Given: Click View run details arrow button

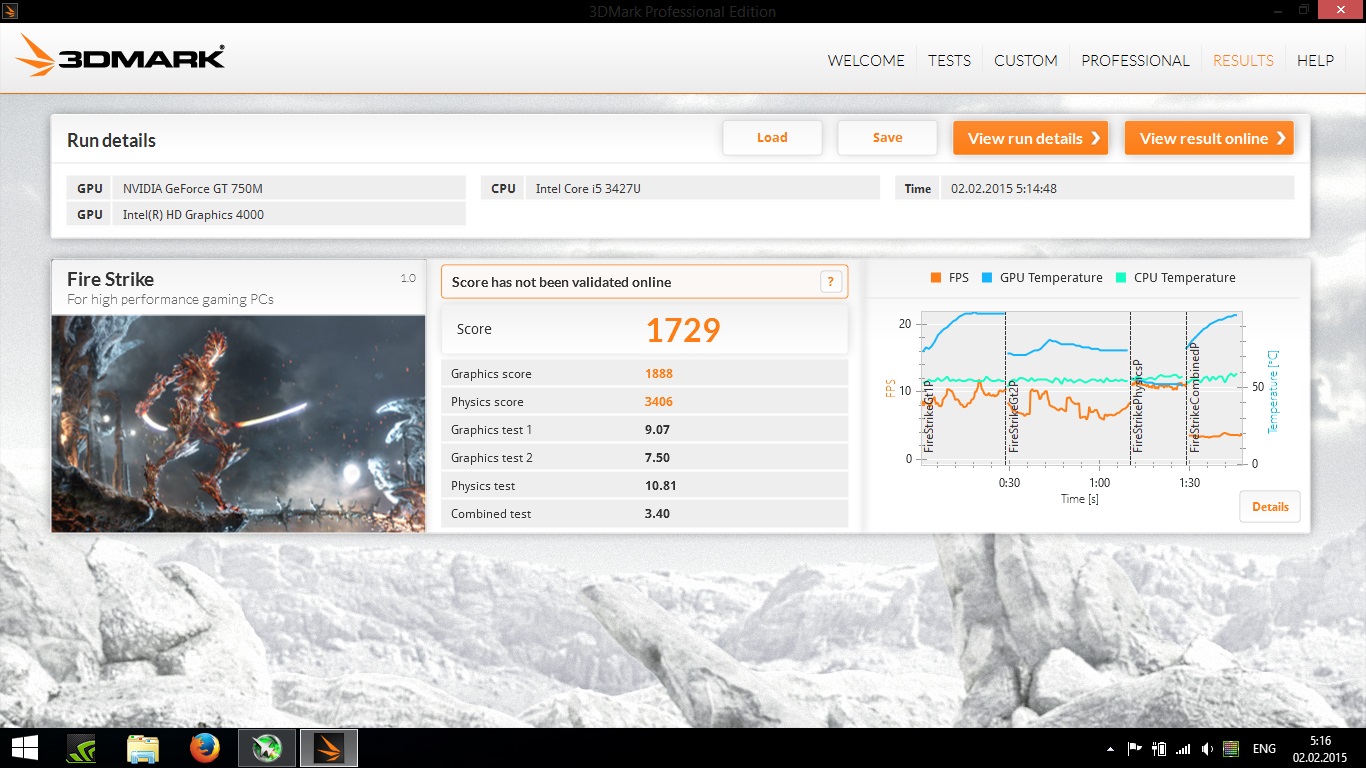Looking at the screenshot, I should point(1030,138).
